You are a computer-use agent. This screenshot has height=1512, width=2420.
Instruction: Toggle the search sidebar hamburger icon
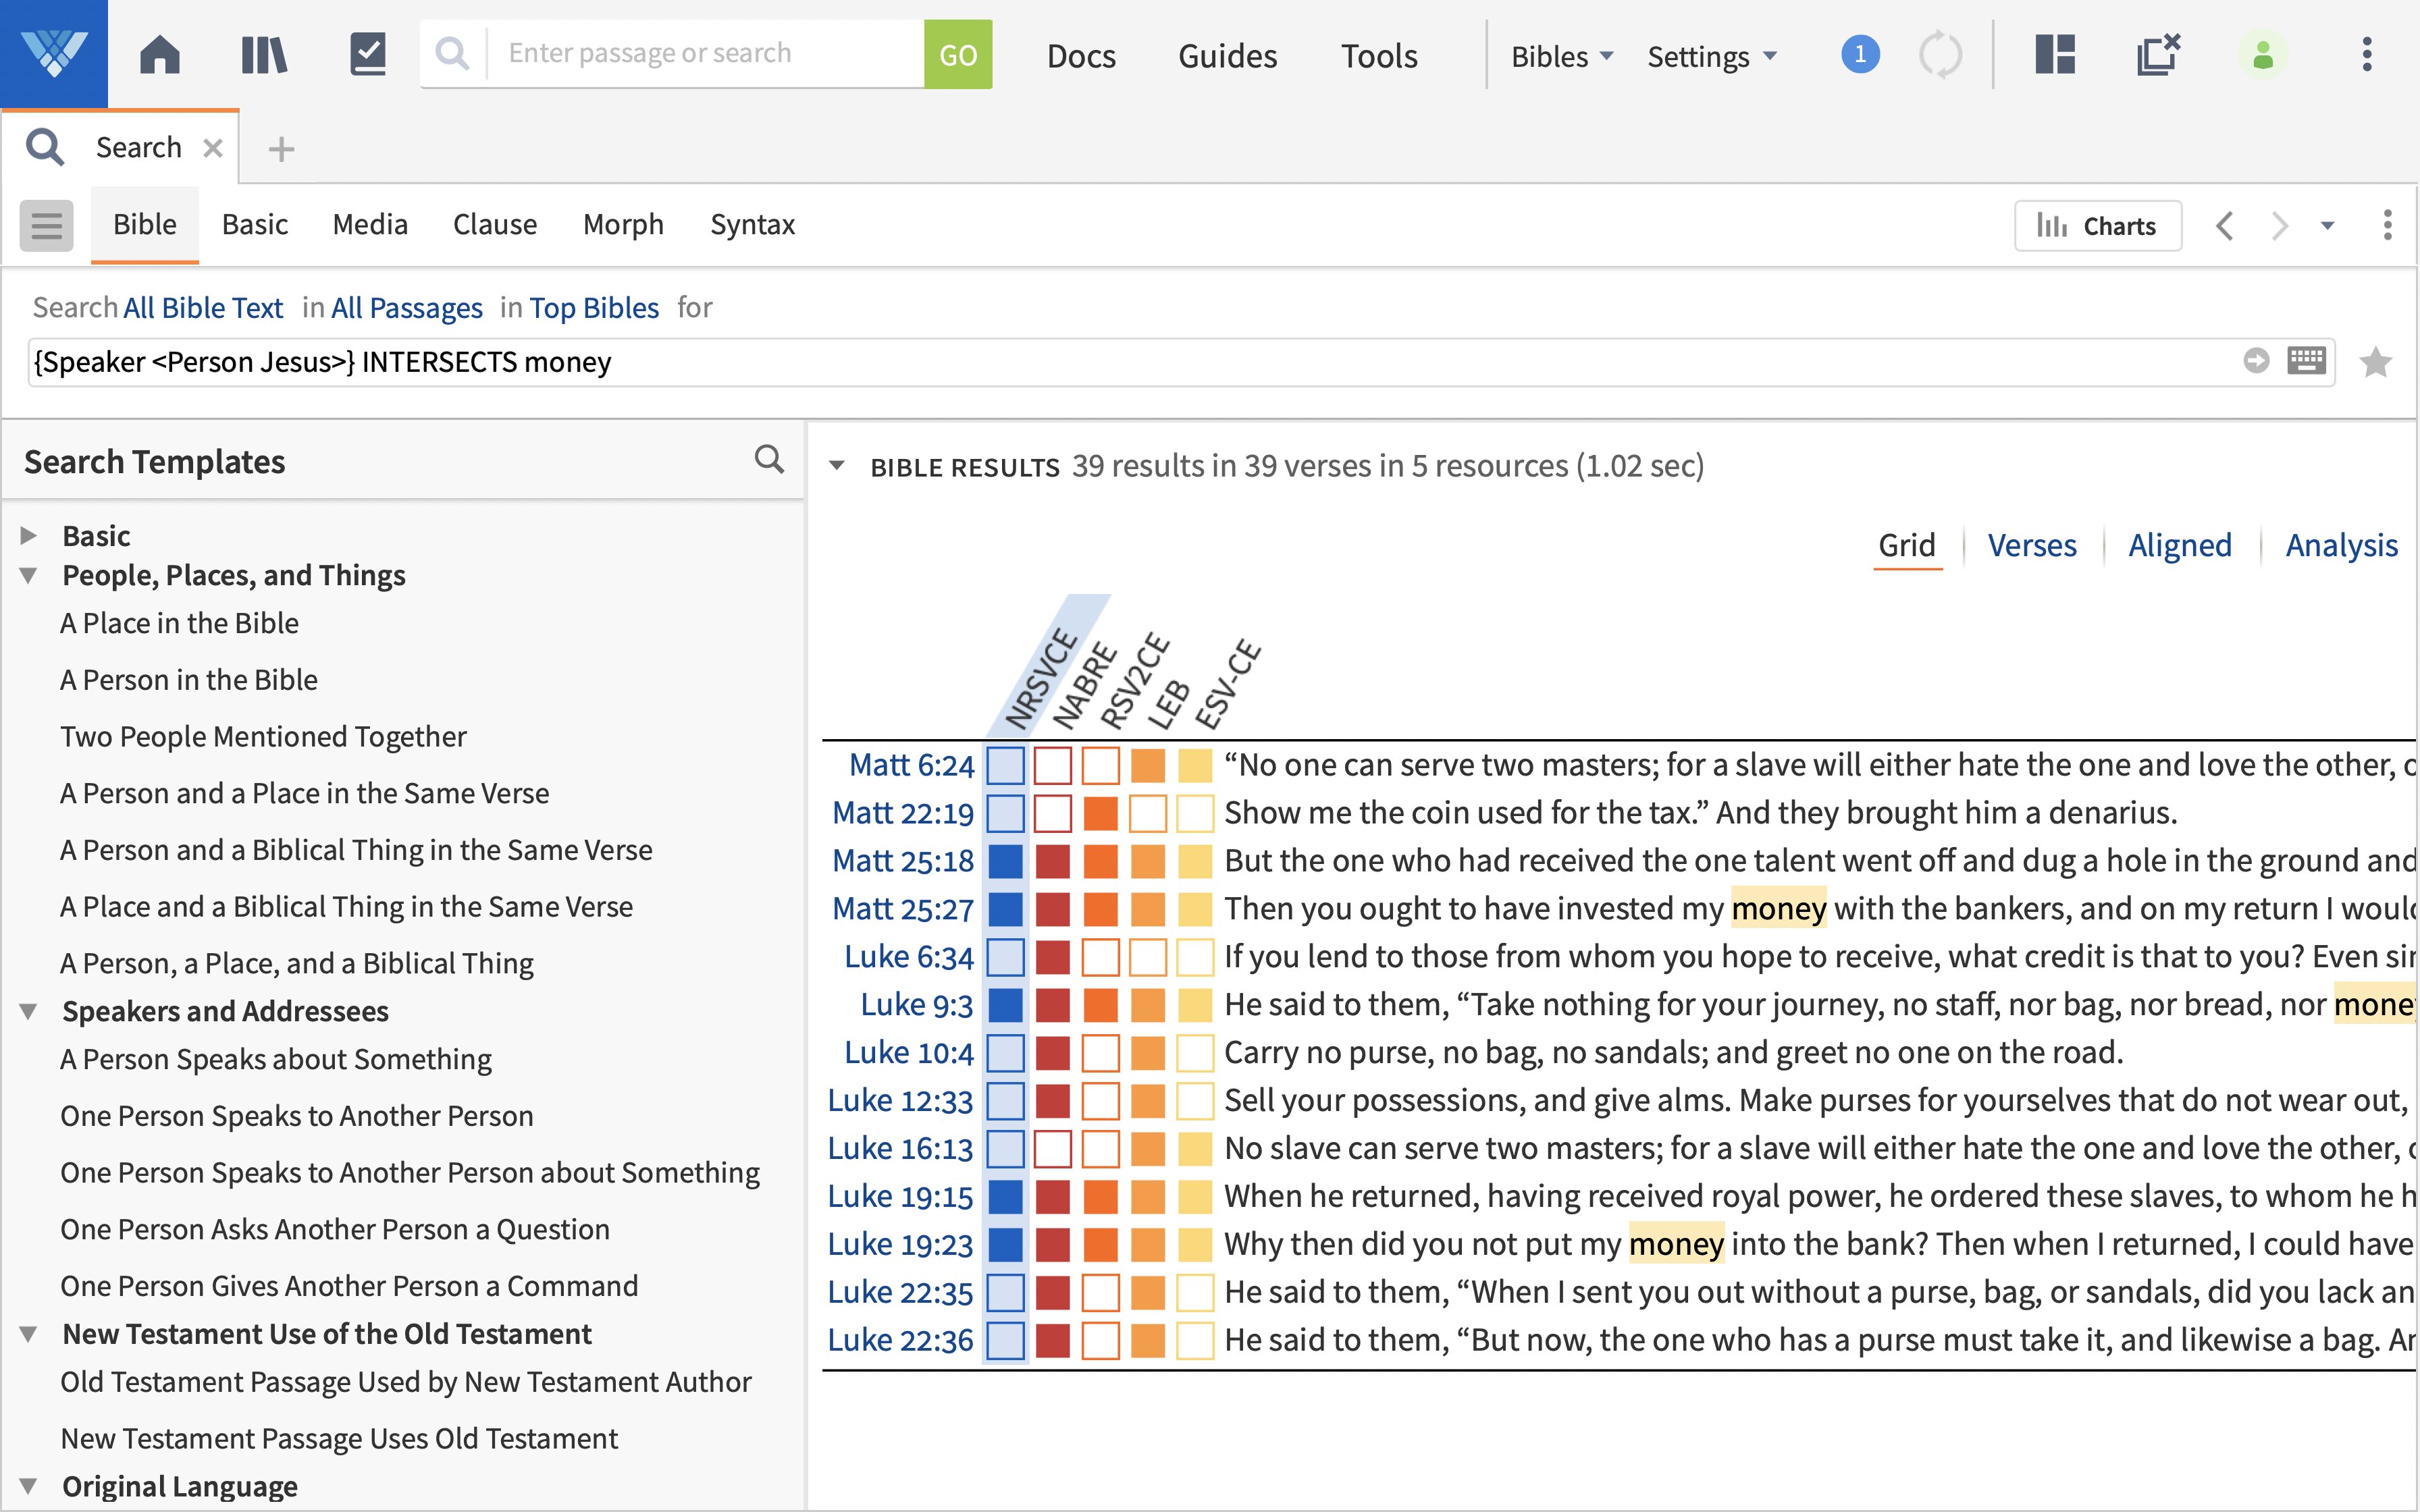(x=46, y=225)
